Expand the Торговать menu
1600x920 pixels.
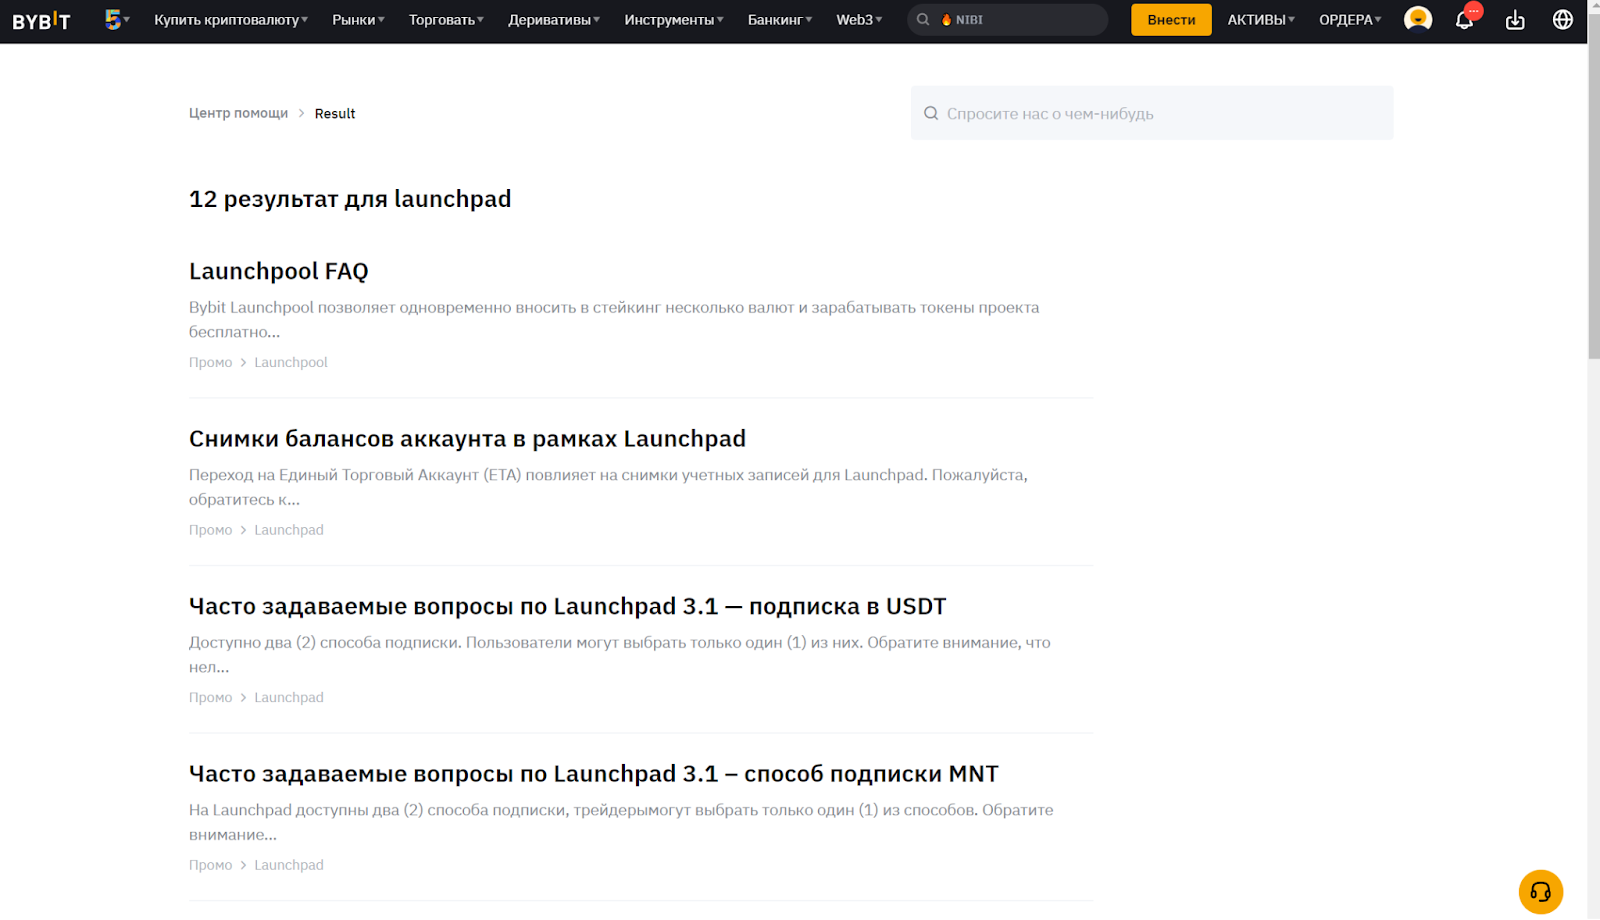pos(446,19)
